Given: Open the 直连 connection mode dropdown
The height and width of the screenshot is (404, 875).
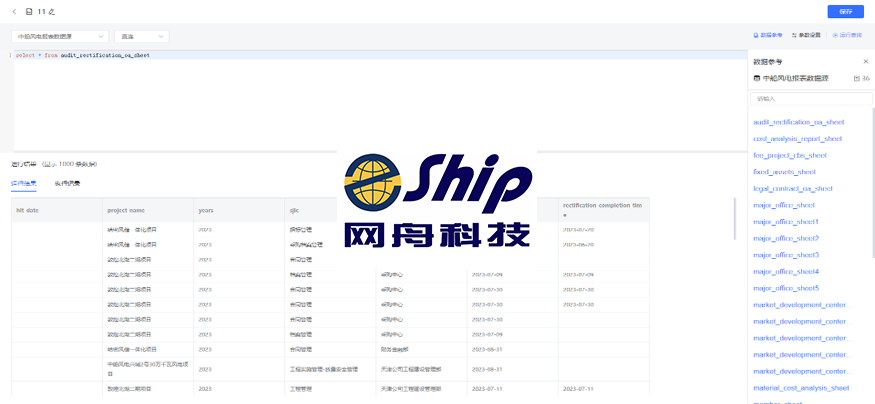Looking at the screenshot, I should 141,36.
